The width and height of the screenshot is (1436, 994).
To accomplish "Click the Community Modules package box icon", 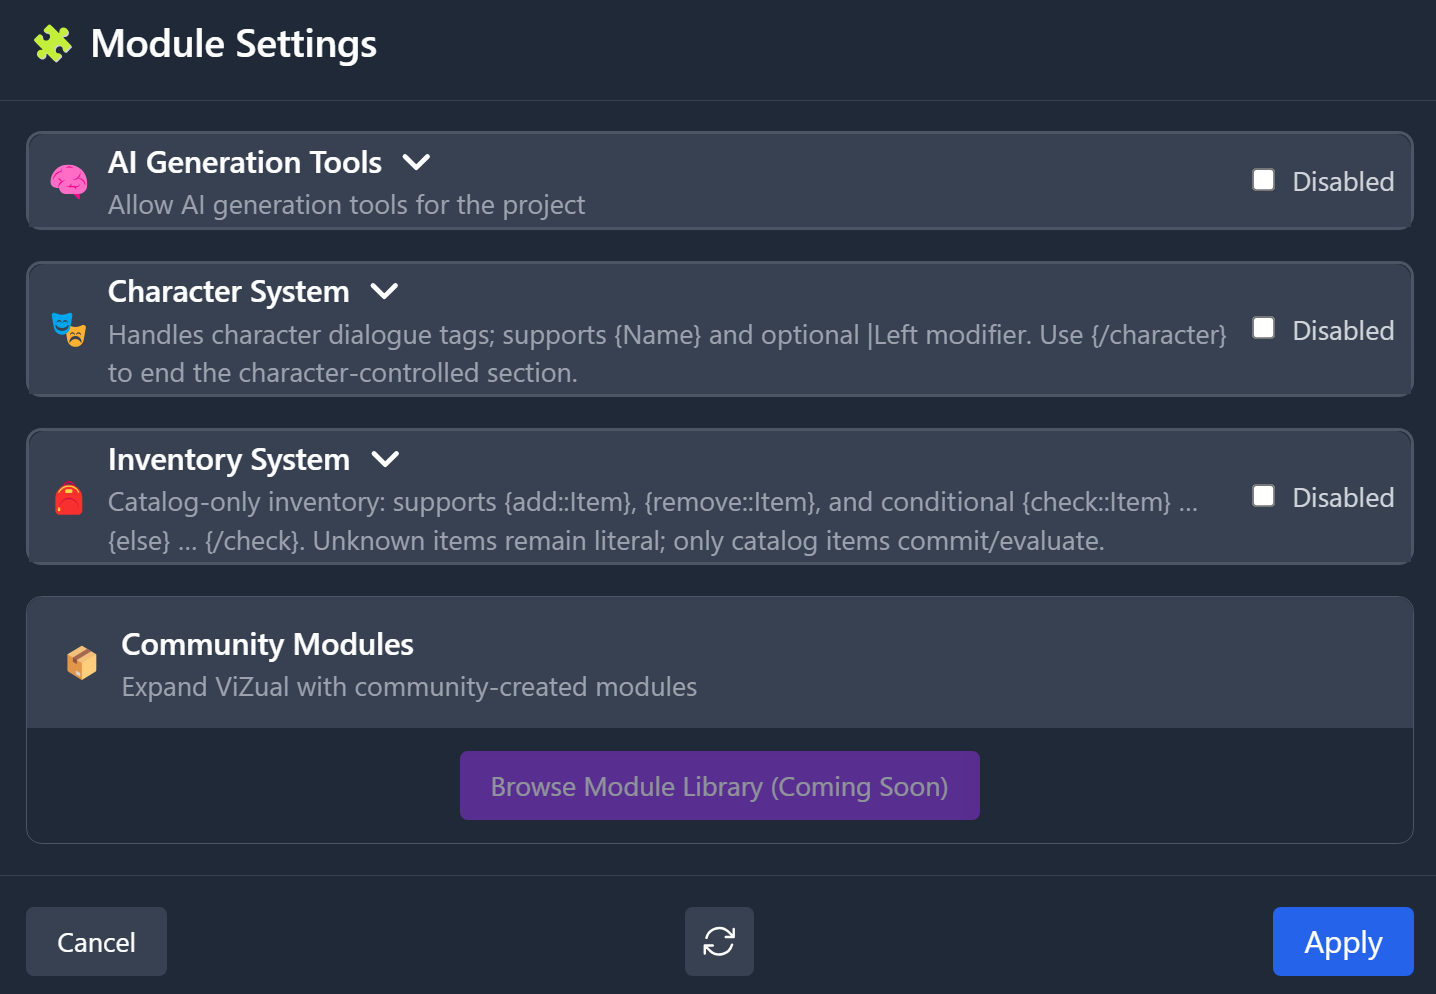I will click(82, 661).
